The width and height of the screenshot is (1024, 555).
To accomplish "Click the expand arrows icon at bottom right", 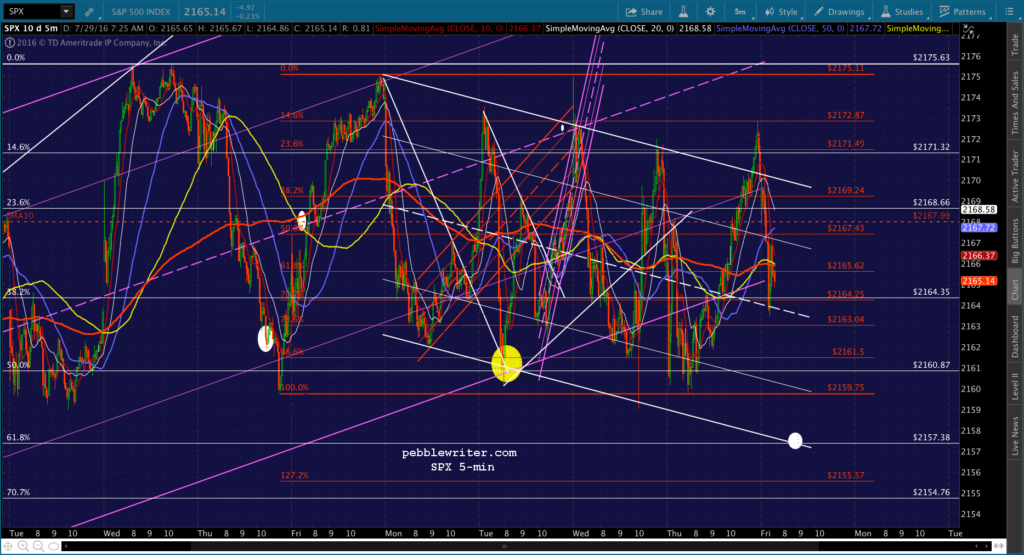I will pos(998,546).
